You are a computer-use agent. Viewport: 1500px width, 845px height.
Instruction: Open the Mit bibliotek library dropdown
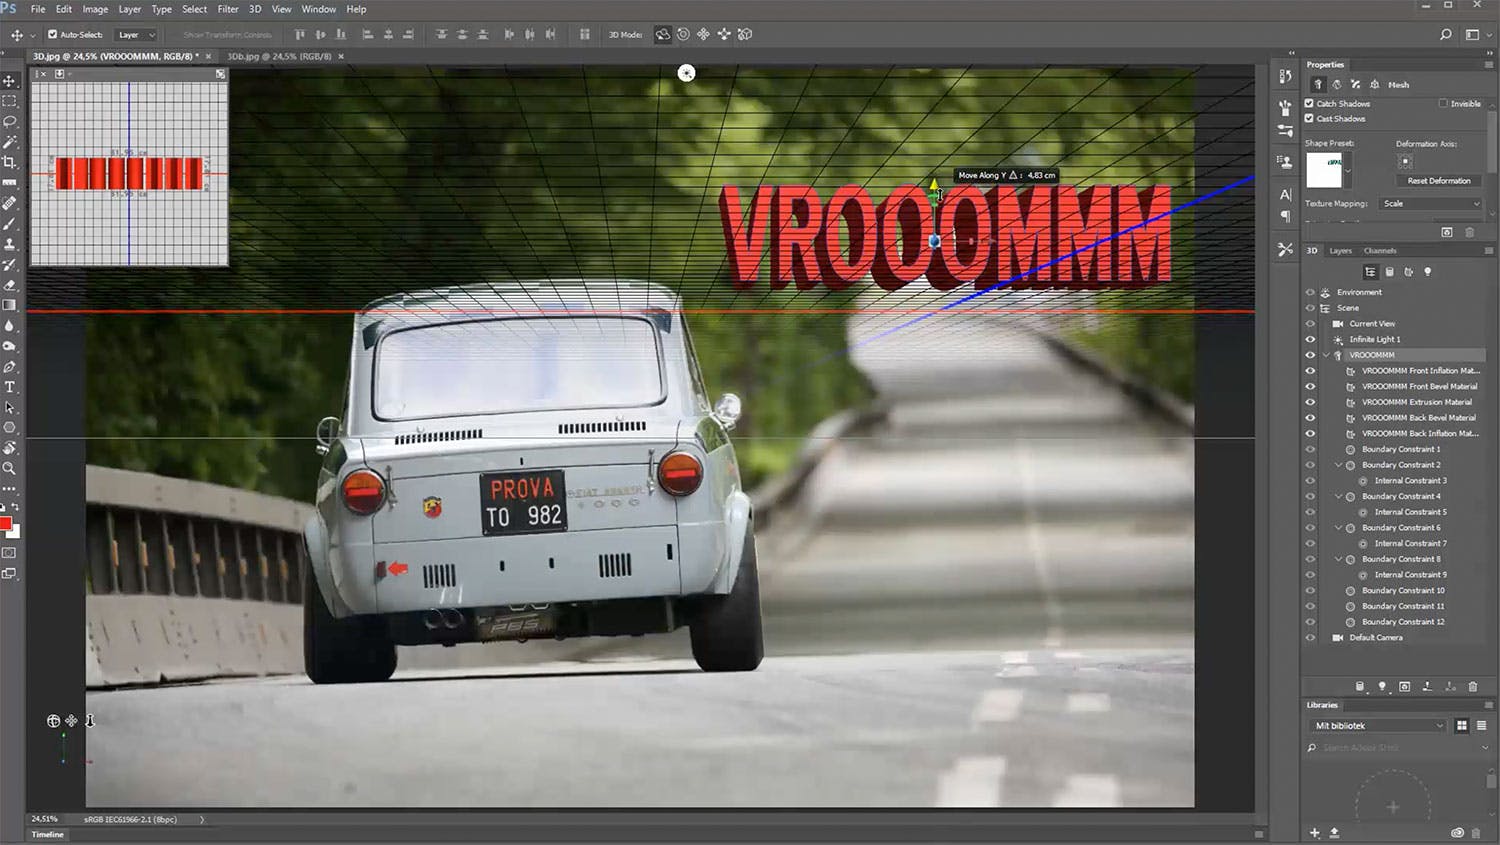click(1379, 726)
